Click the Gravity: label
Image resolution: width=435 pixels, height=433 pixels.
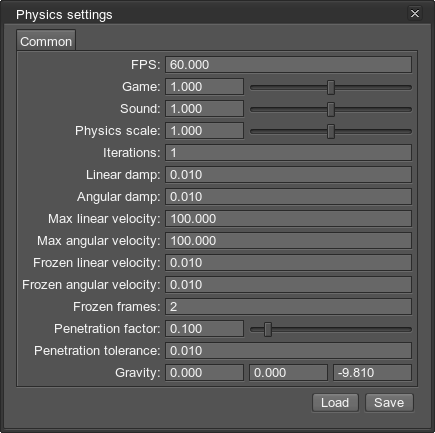click(x=138, y=373)
